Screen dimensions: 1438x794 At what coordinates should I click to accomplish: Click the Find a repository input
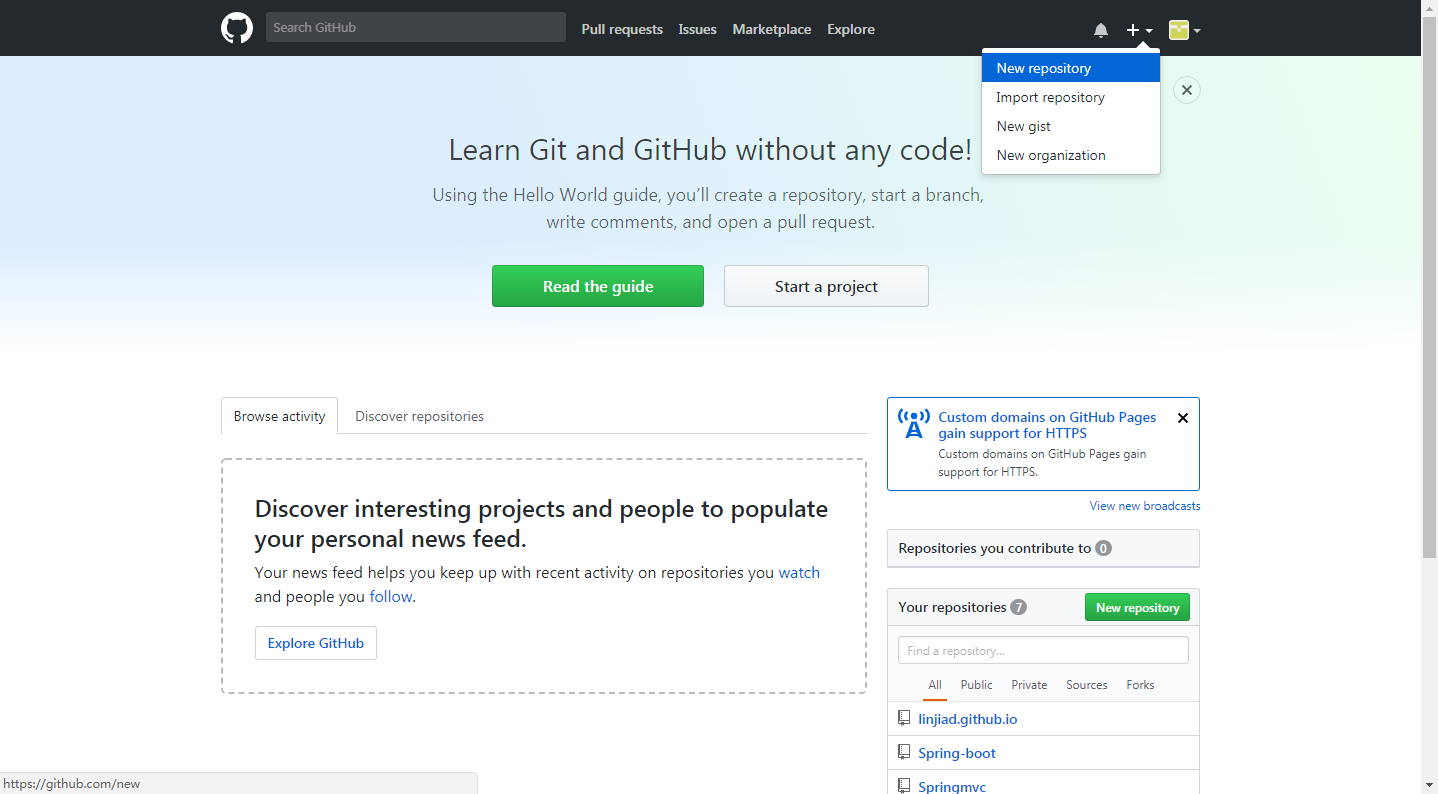click(x=1043, y=650)
